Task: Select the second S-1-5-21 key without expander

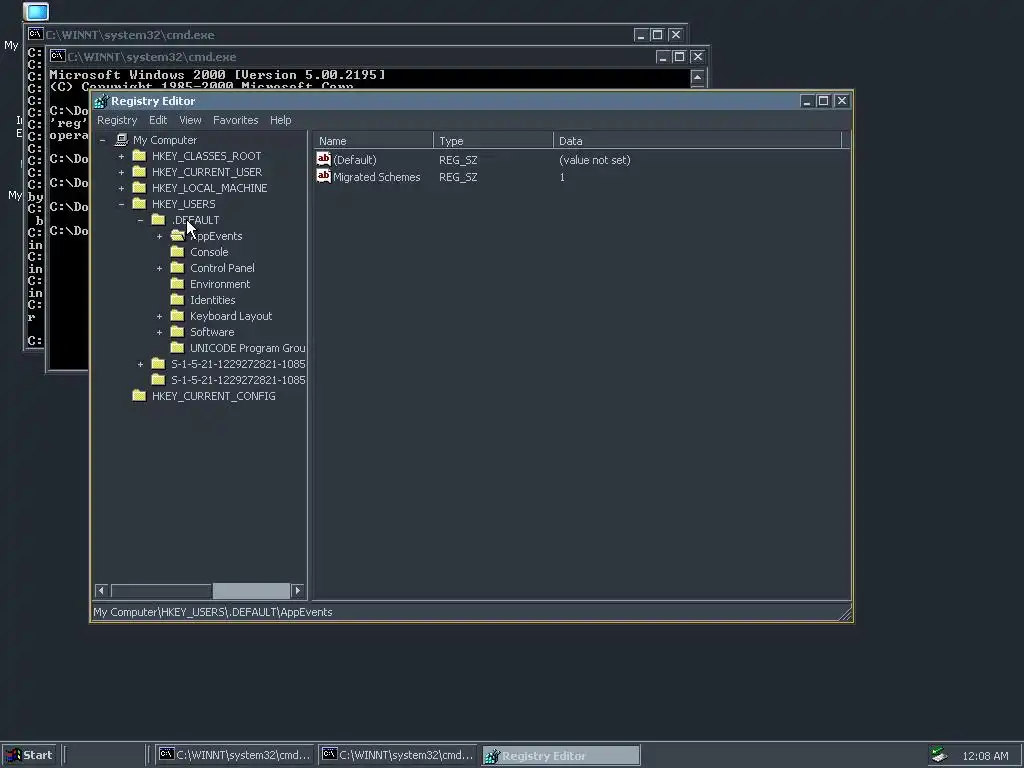Action: [x=238, y=380]
